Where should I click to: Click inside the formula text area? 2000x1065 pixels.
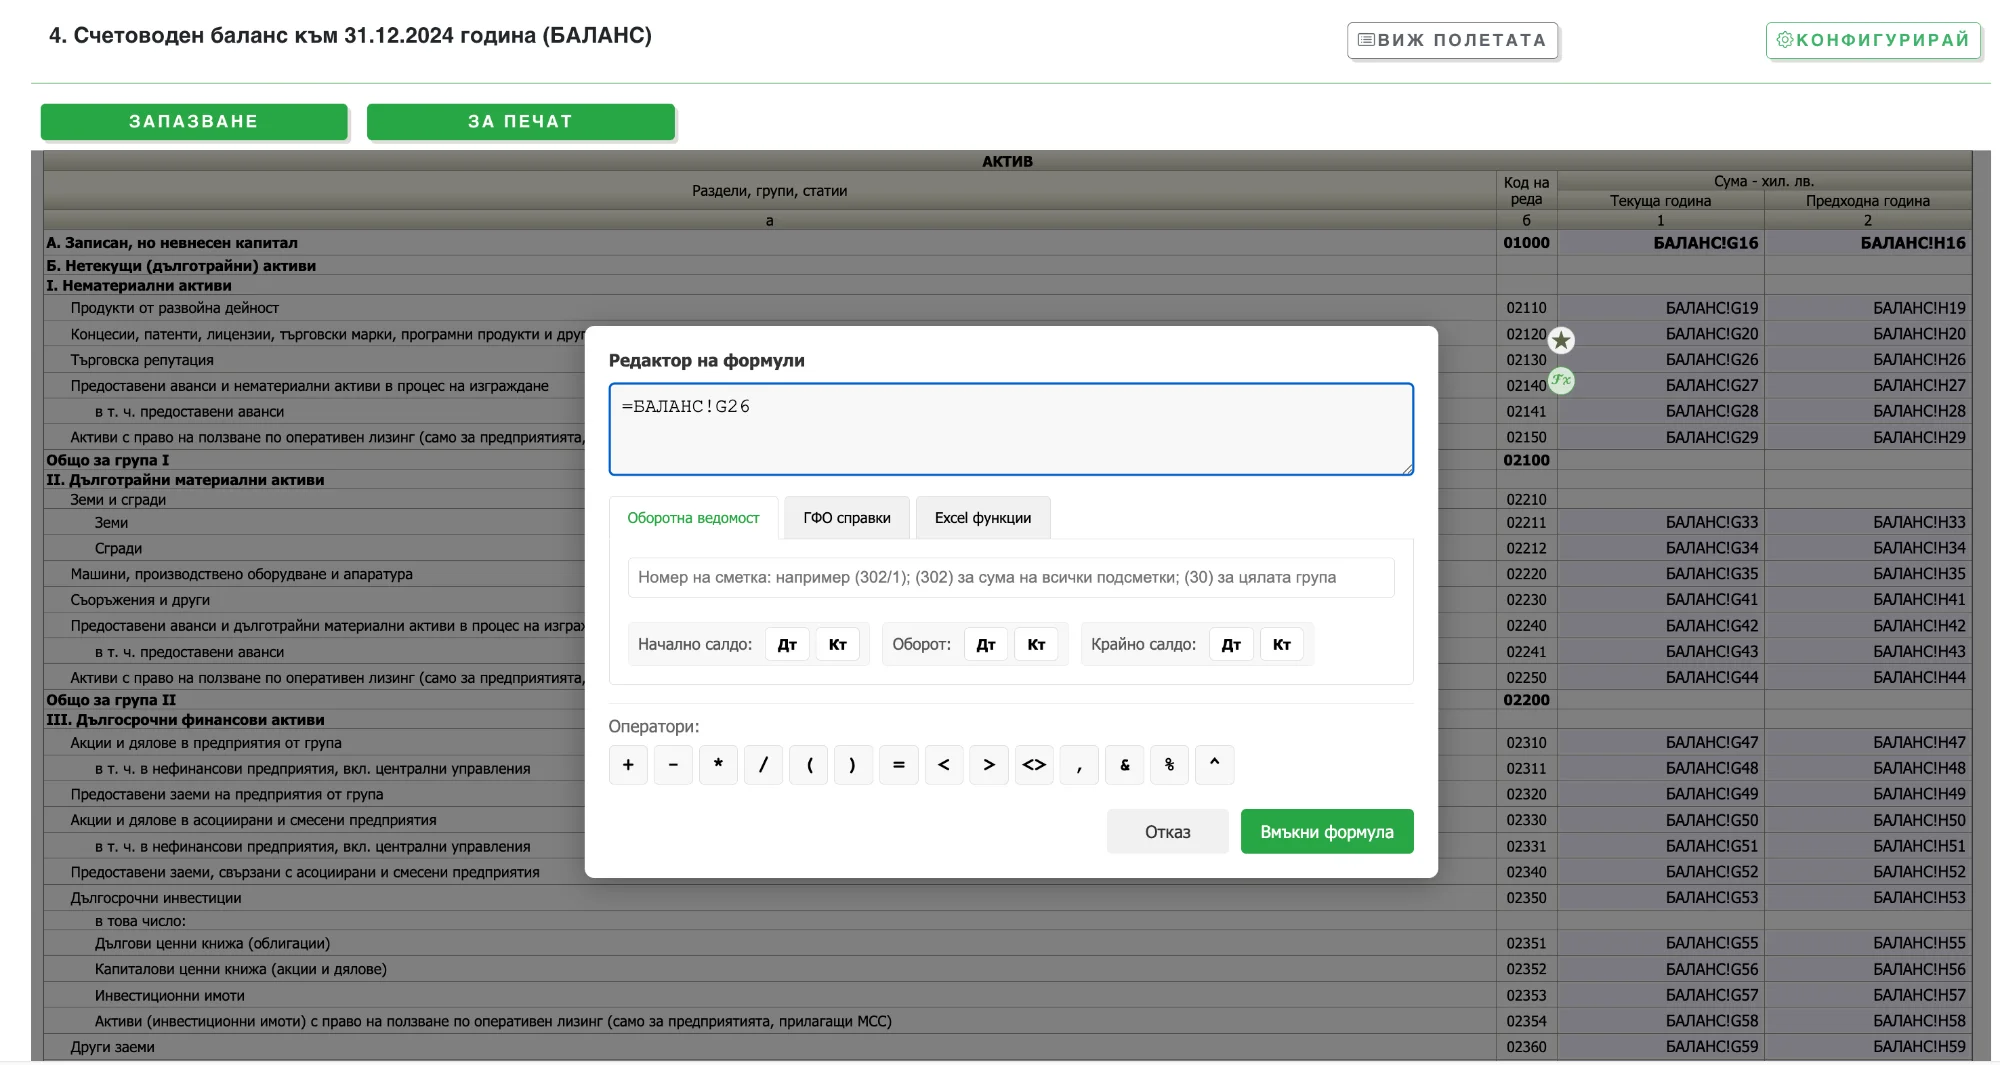(x=1010, y=430)
